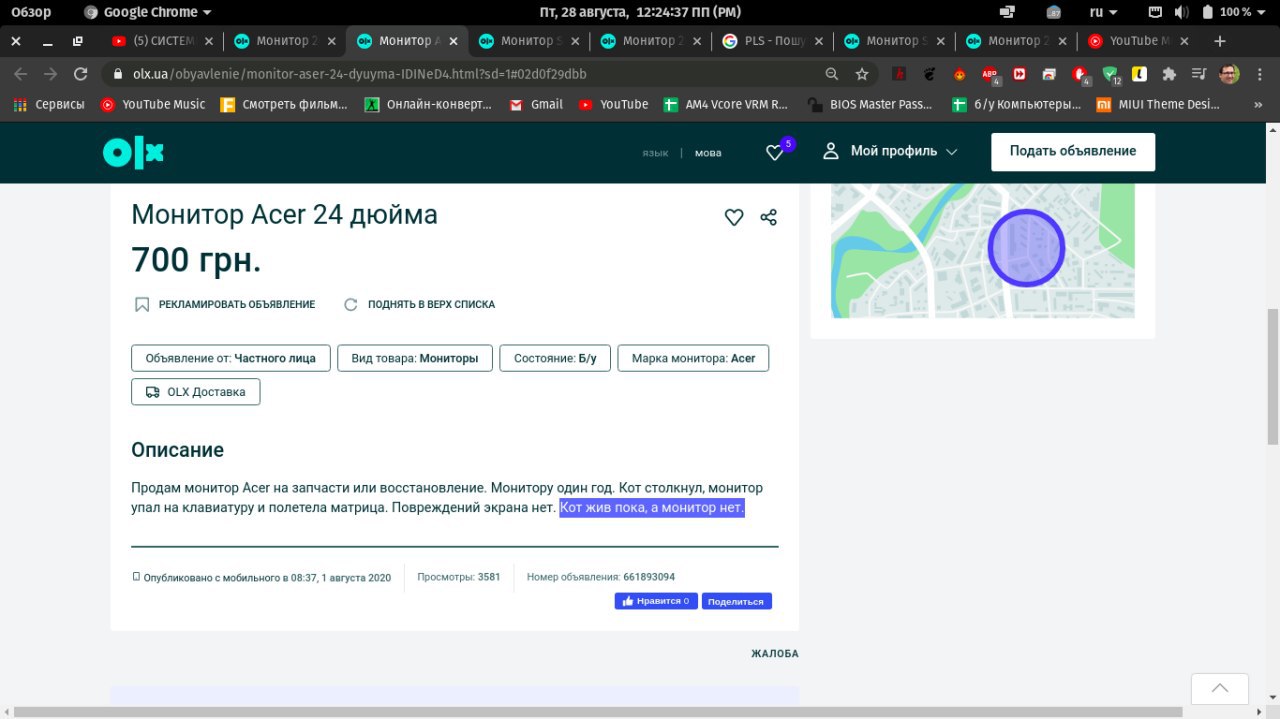Click the Состояние: Б/у tag
Image resolution: width=1280 pixels, height=719 pixels.
(555, 358)
